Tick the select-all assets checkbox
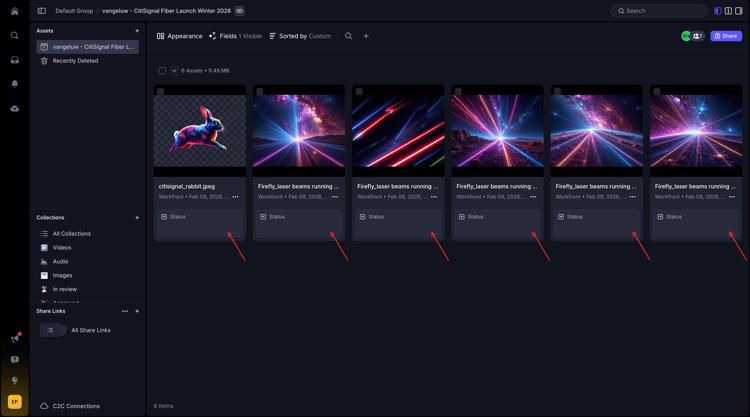The image size is (750, 417). pos(162,71)
